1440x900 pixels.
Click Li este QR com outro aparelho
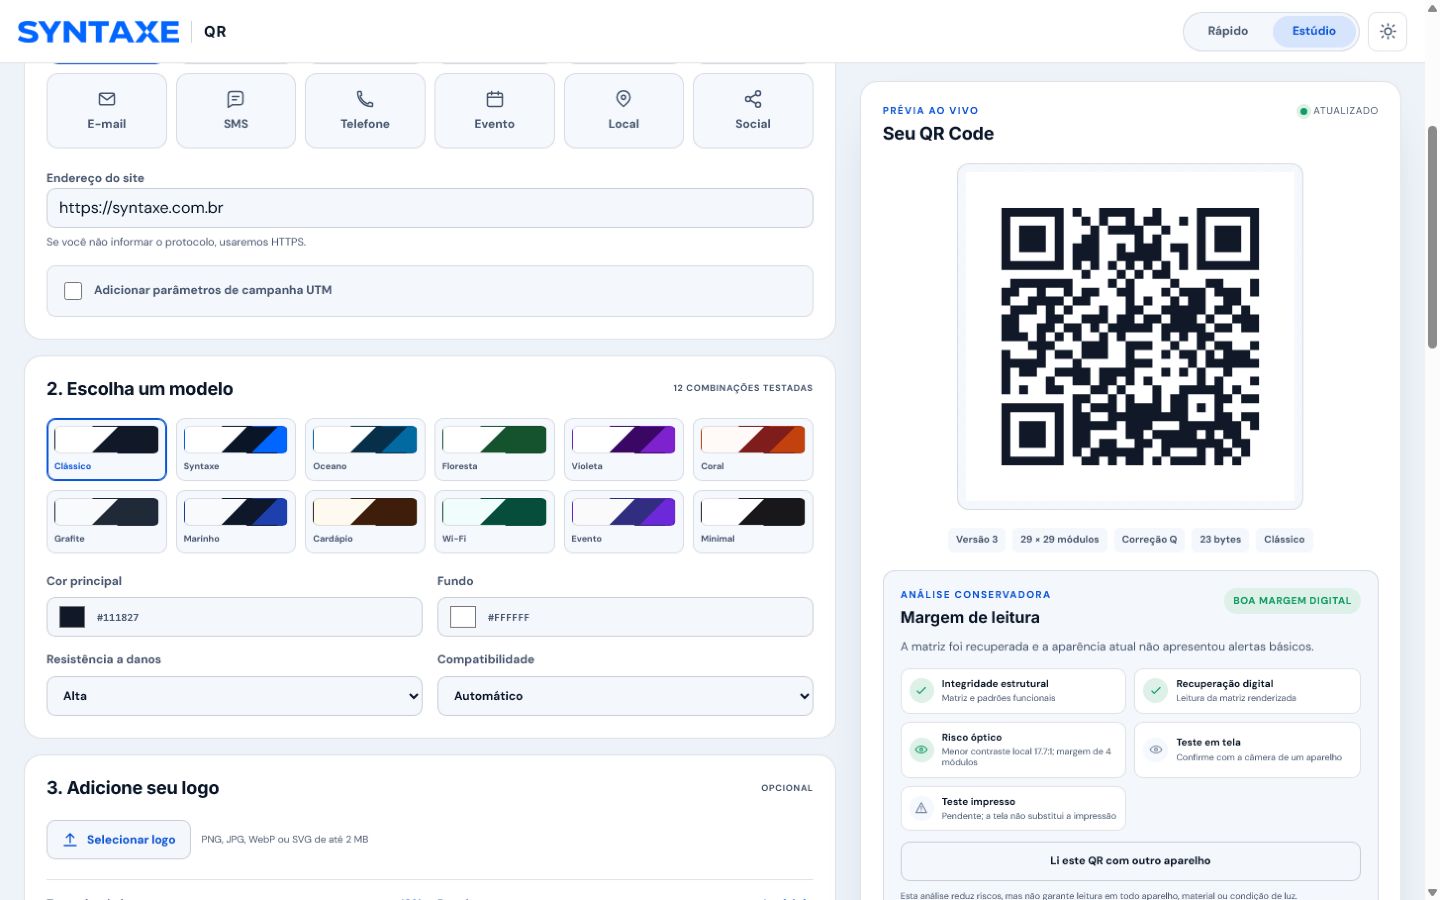pos(1130,861)
